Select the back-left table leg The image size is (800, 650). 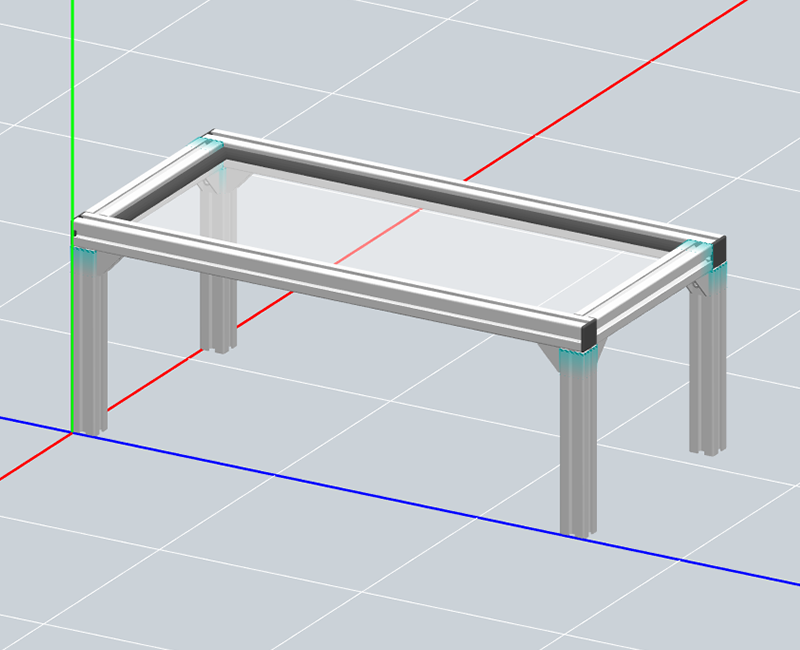[218, 300]
